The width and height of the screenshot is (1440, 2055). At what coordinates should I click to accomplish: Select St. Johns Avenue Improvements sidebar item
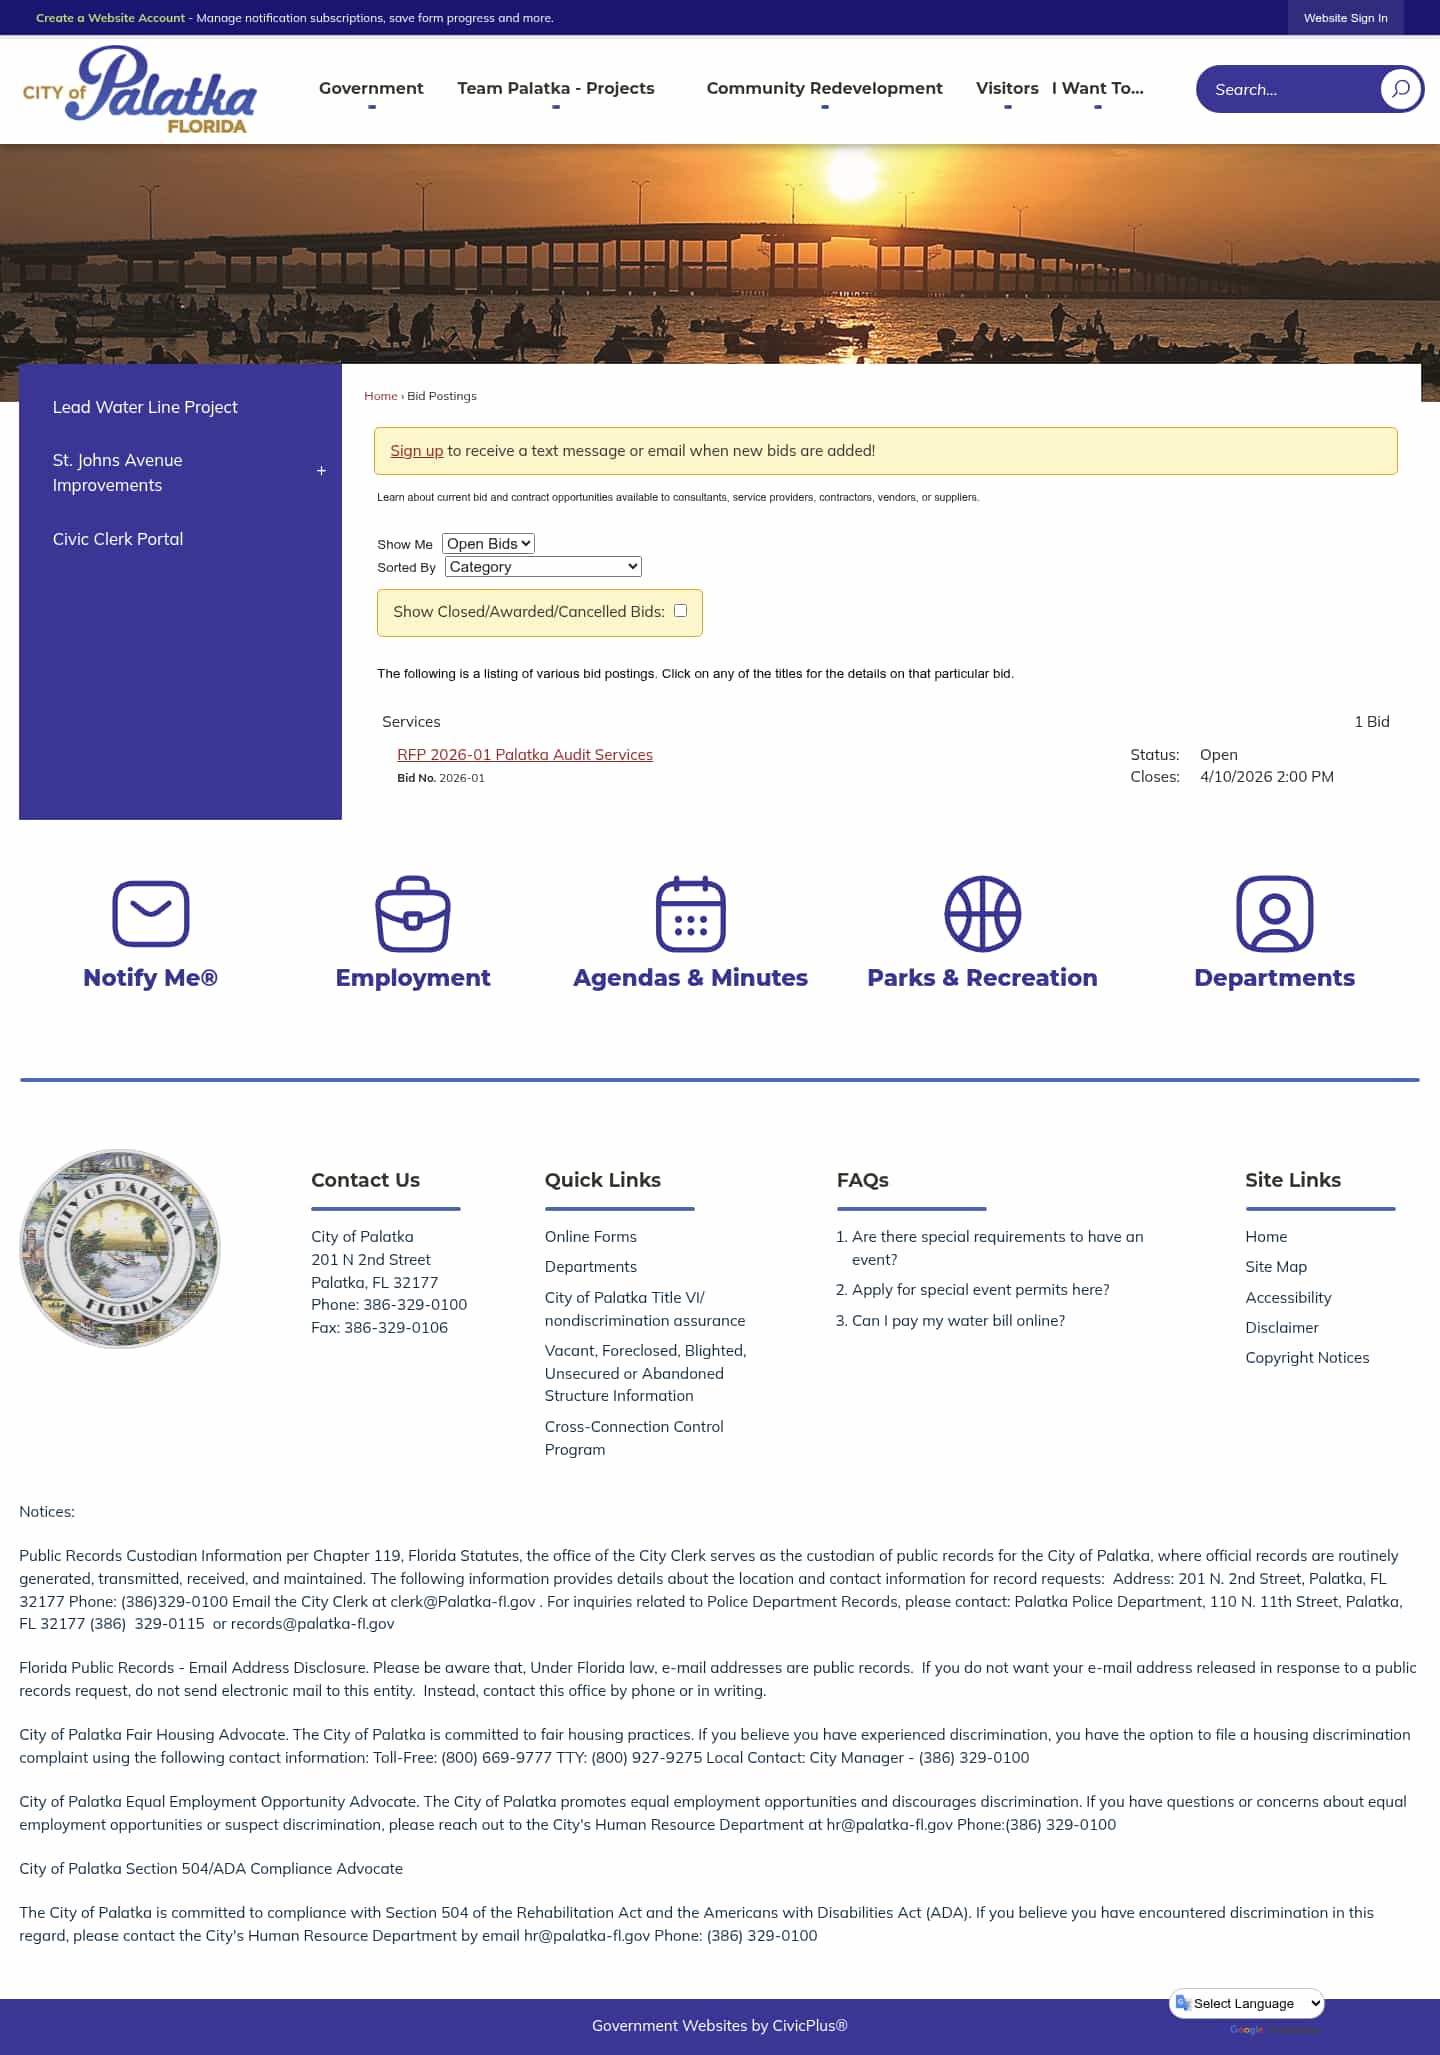[x=118, y=472]
